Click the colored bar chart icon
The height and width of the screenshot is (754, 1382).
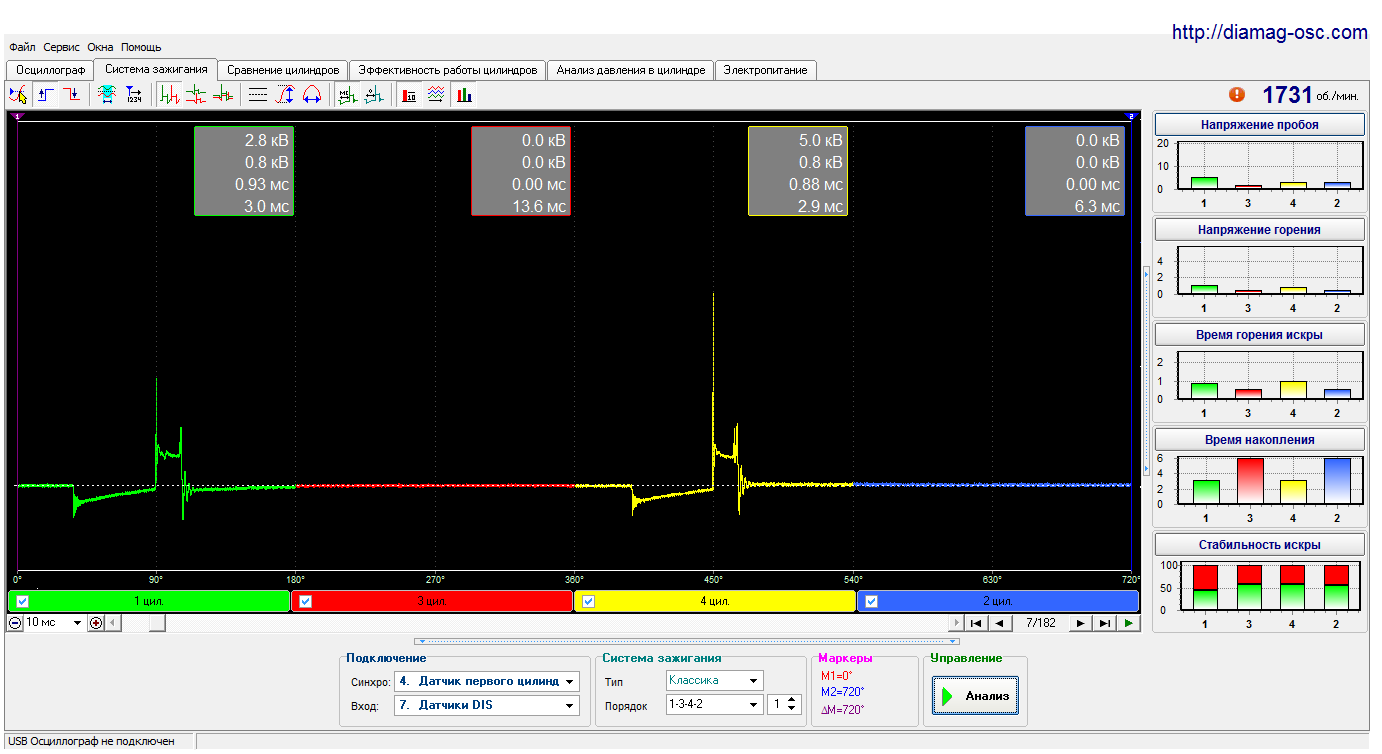[464, 95]
